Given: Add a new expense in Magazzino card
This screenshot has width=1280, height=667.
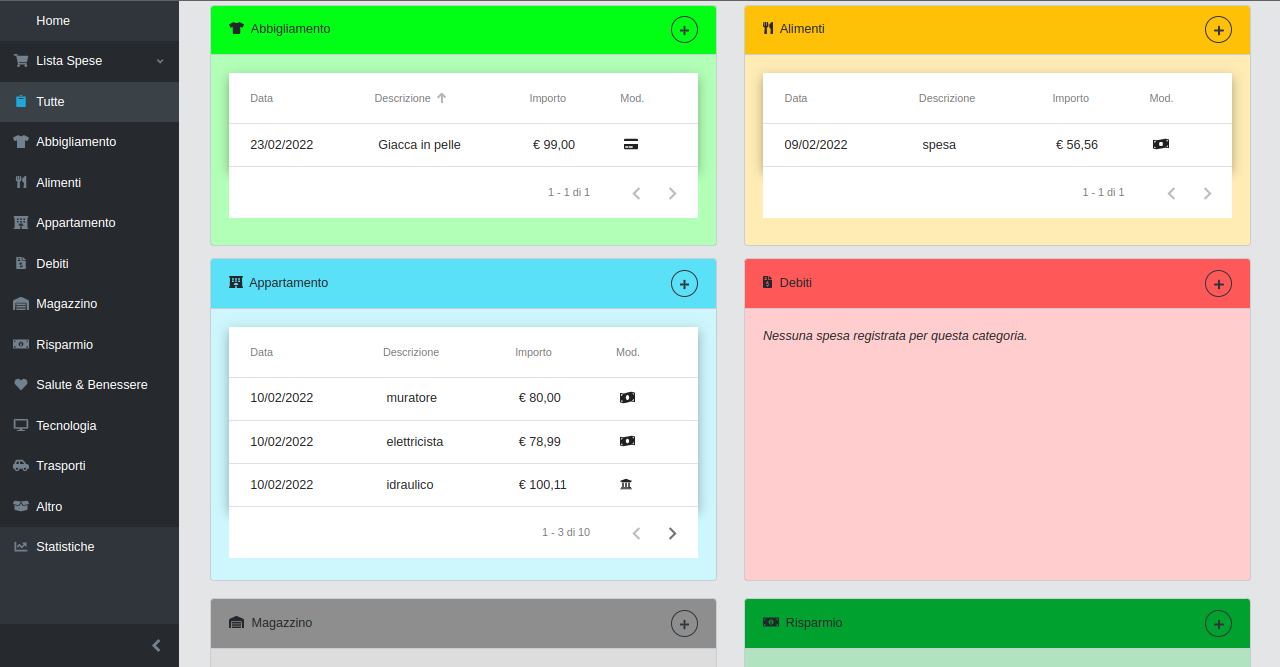Looking at the screenshot, I should pos(684,624).
